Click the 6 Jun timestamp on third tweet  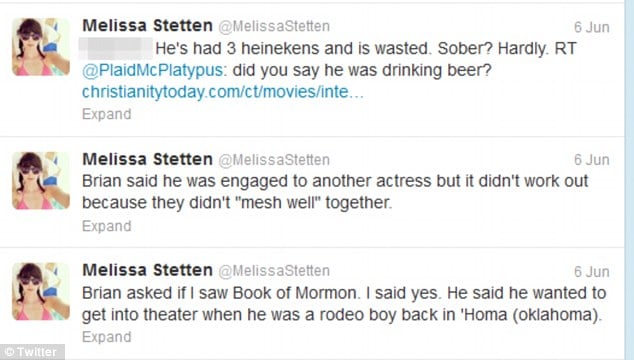pos(592,271)
